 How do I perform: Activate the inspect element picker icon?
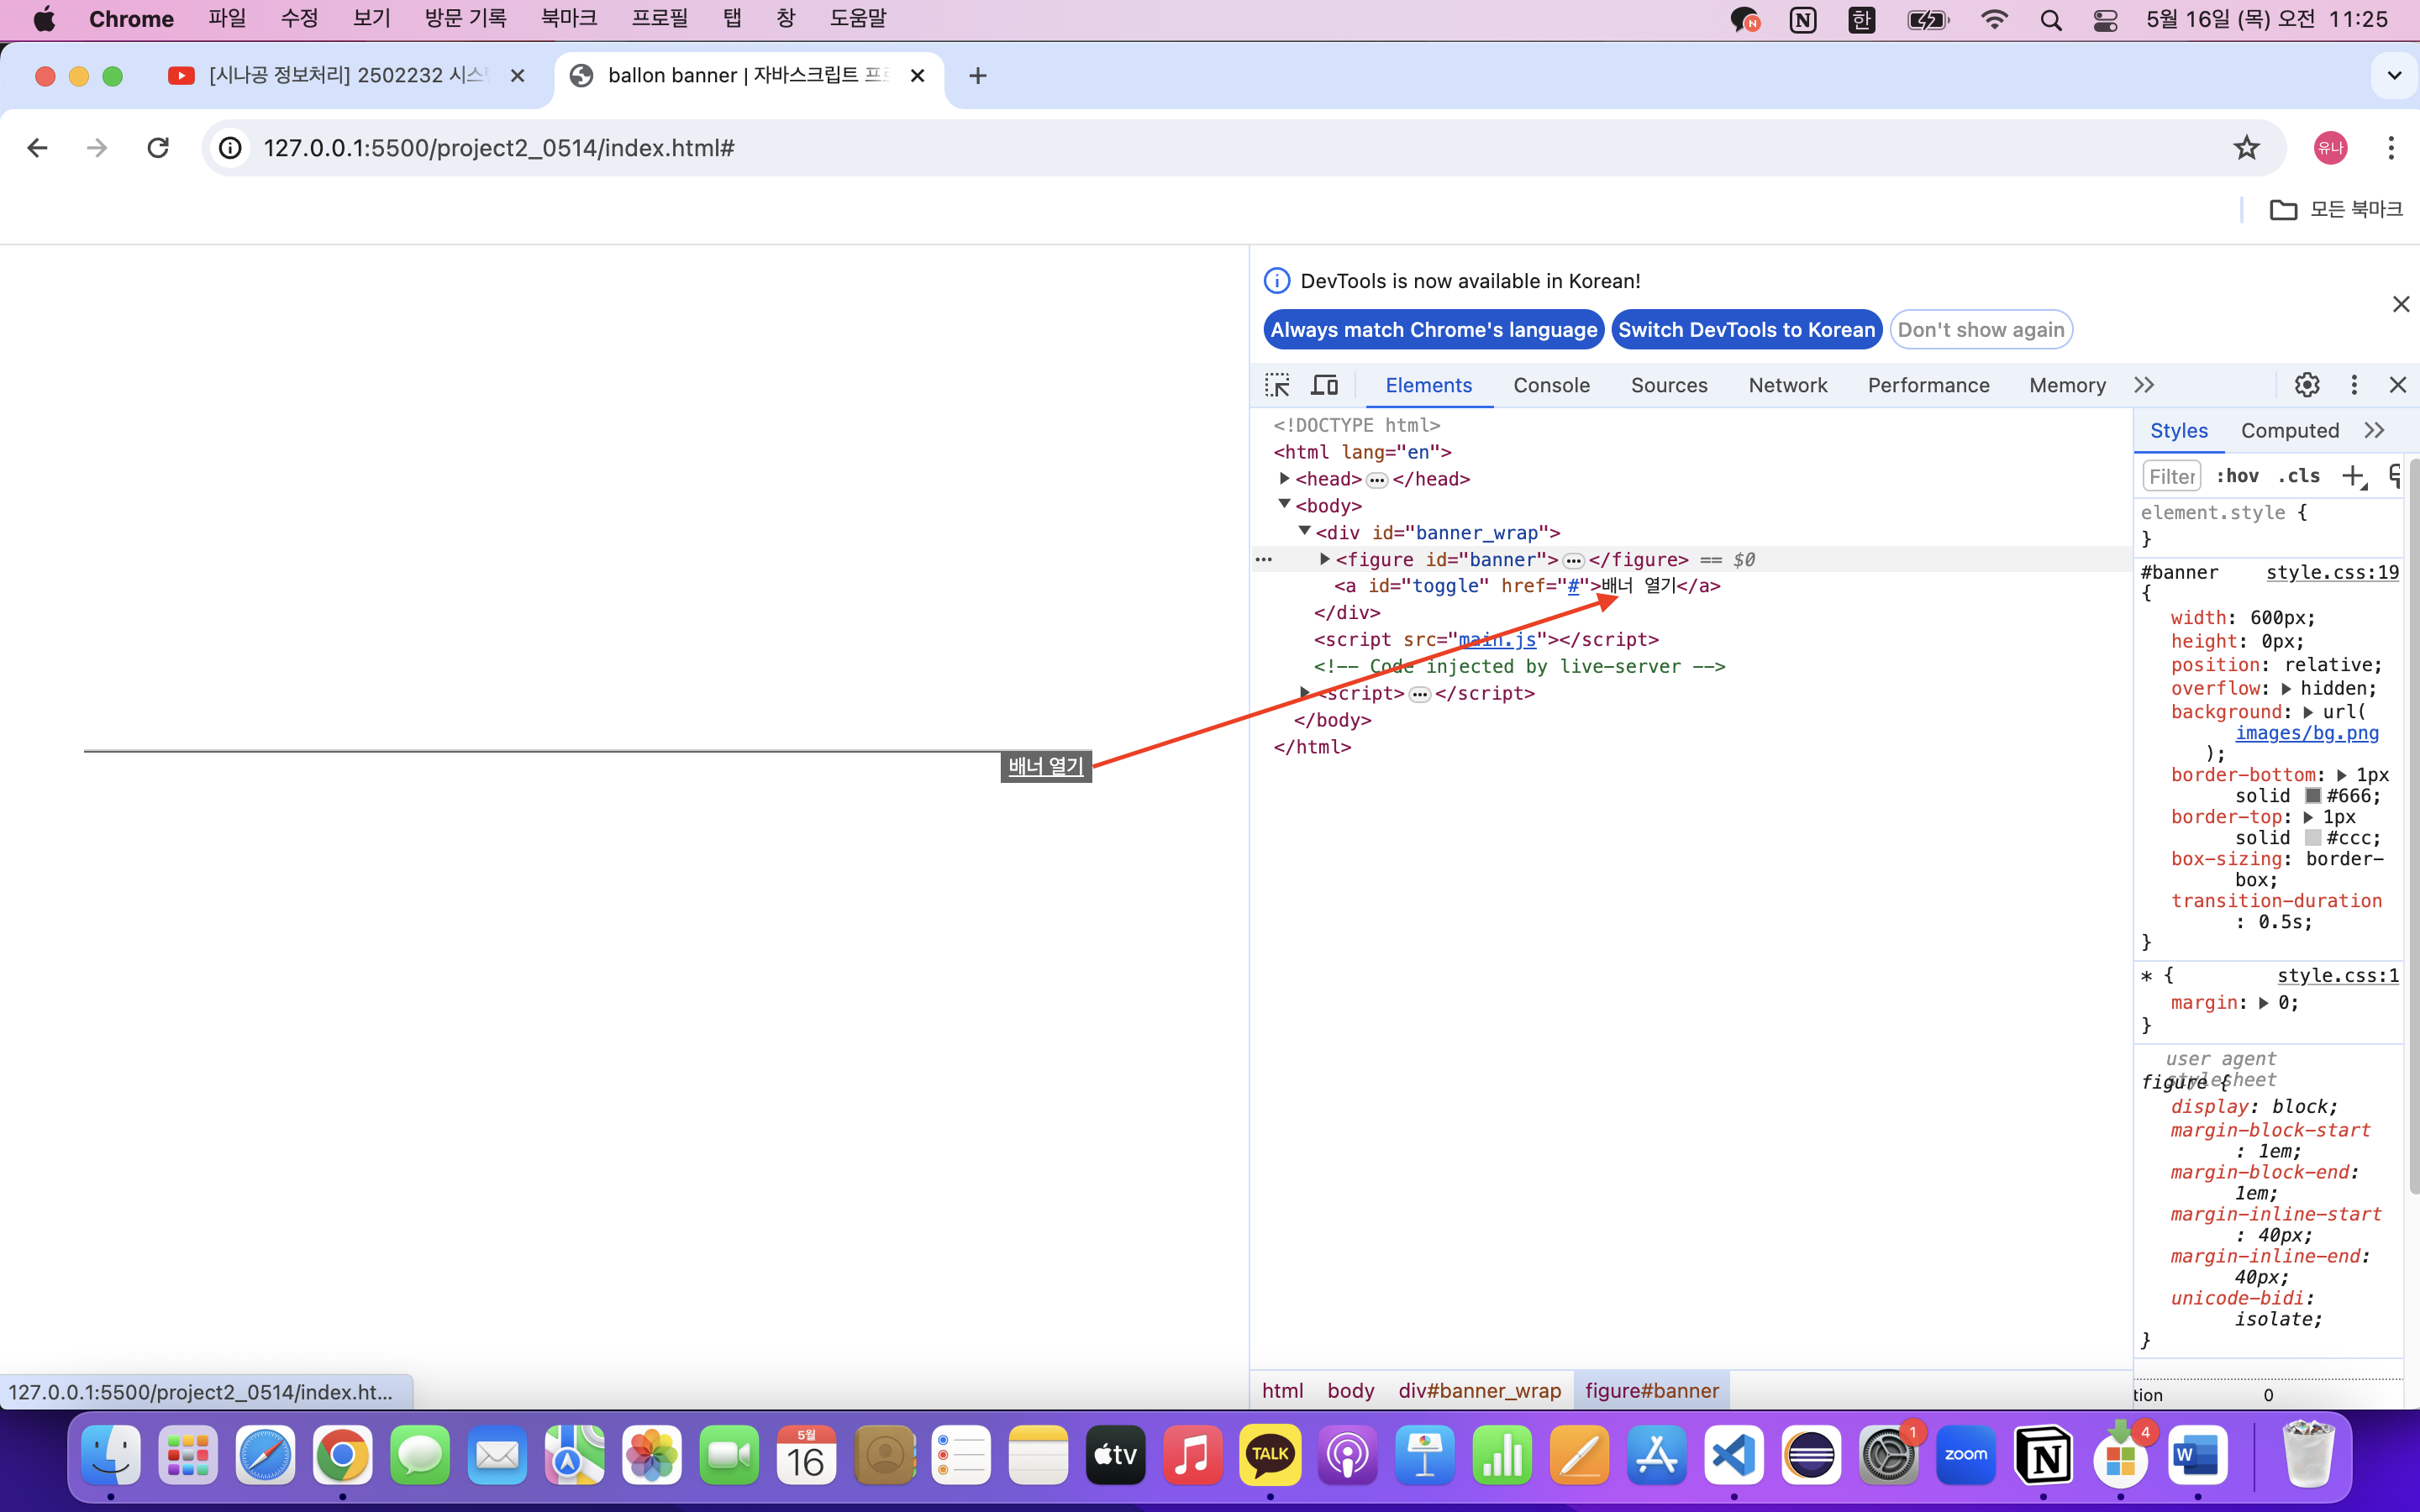click(1277, 385)
